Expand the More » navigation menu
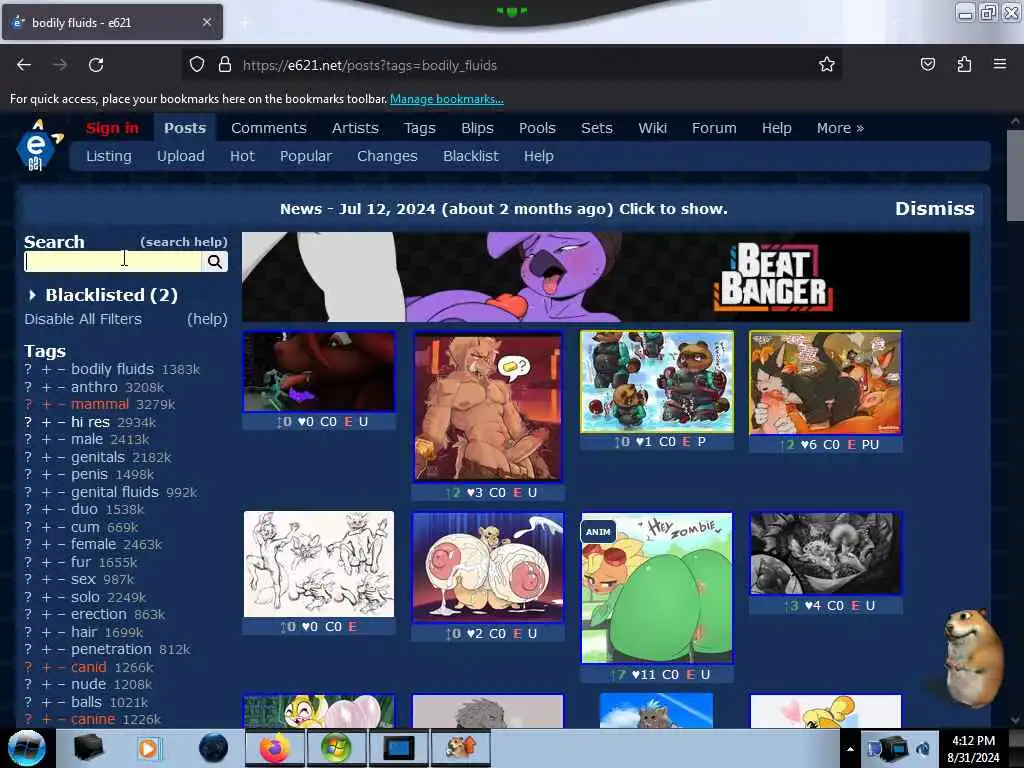The width and height of the screenshot is (1024, 768). coord(840,128)
